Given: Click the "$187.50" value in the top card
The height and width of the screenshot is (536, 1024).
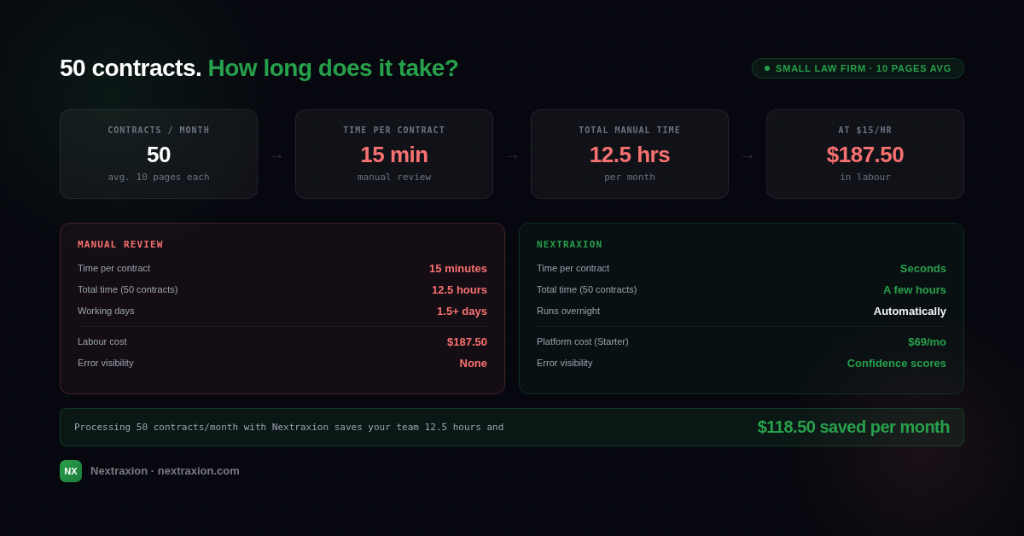Looking at the screenshot, I should point(865,155).
